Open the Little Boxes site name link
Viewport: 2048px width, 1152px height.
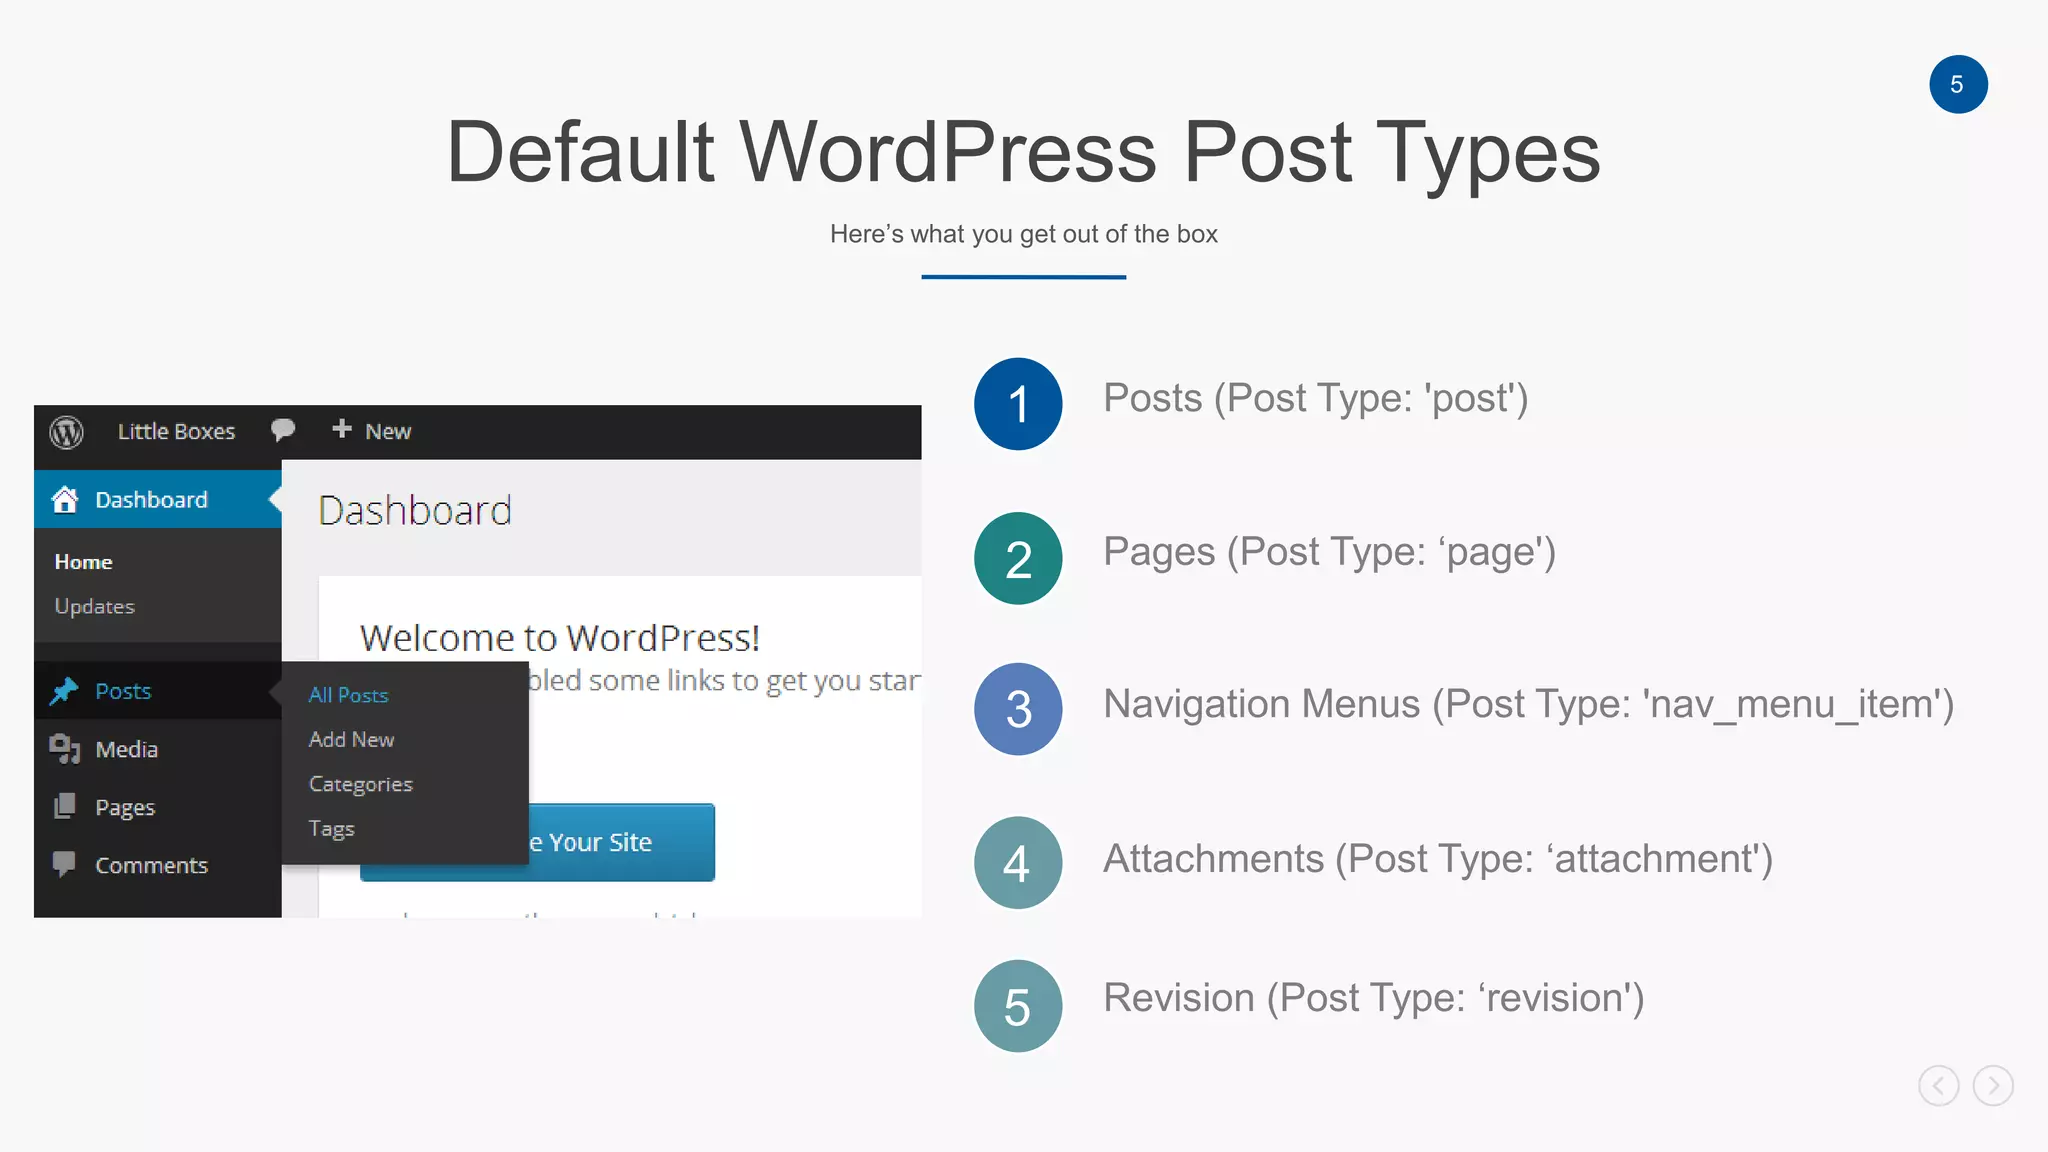pyautogui.click(x=176, y=431)
